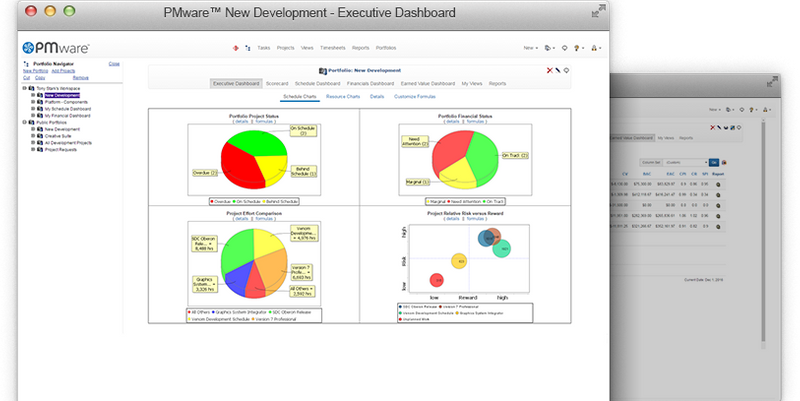Open the Reports tab in portfolio tab row
Image resolution: width=800 pixels, height=401 pixels.
point(497,84)
